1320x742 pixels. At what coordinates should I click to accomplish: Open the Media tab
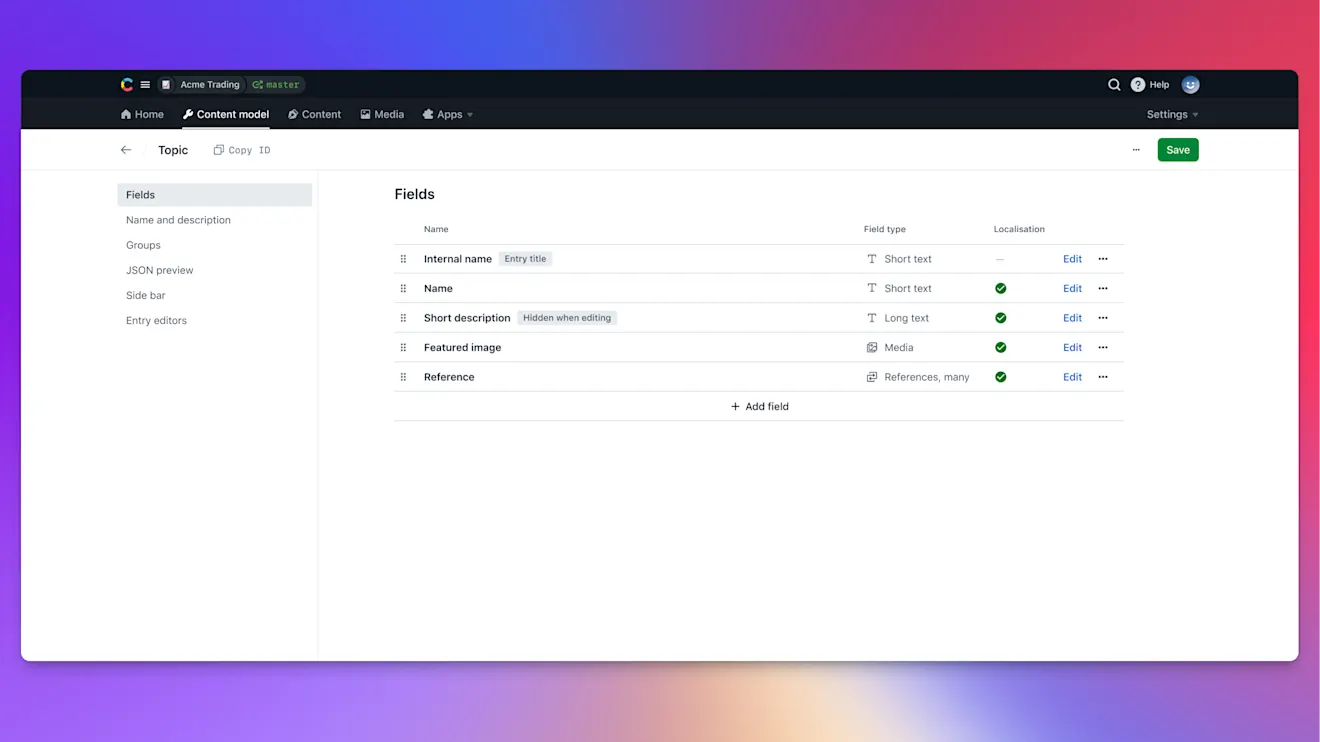click(x=382, y=114)
